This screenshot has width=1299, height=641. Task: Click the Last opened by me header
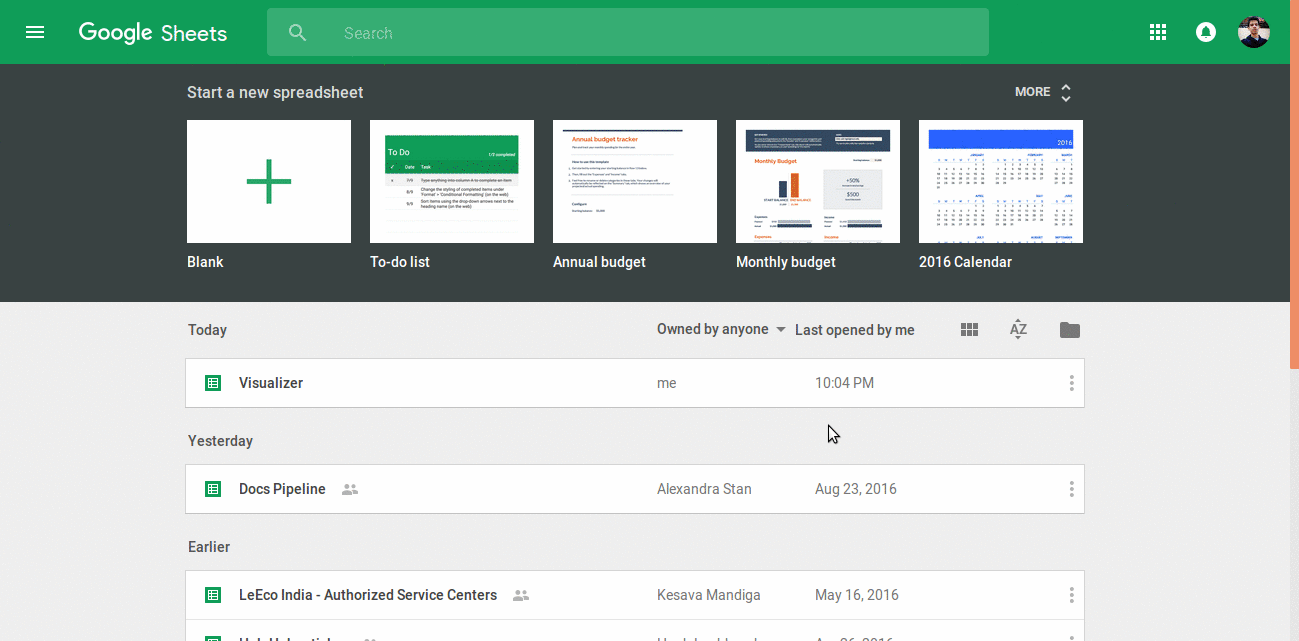pos(855,330)
